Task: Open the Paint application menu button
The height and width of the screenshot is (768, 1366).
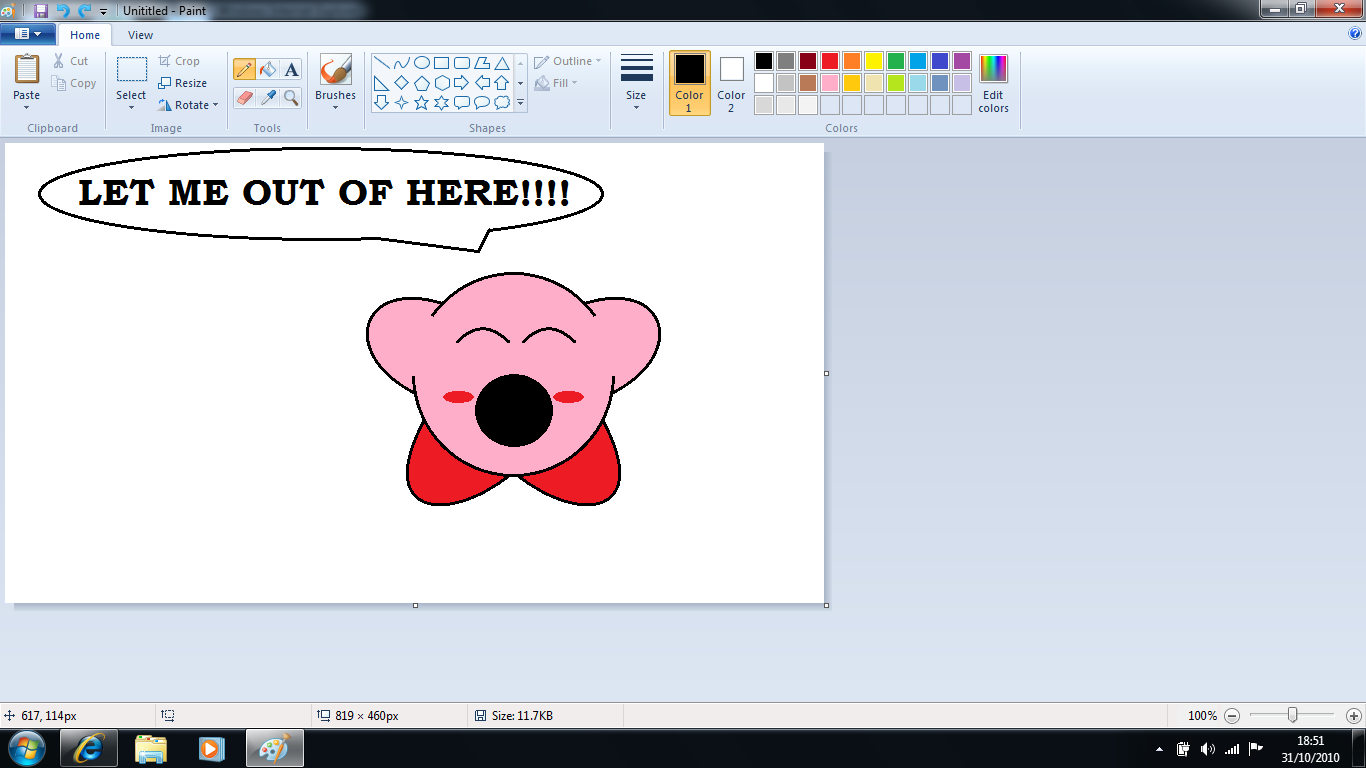Action: [x=28, y=34]
